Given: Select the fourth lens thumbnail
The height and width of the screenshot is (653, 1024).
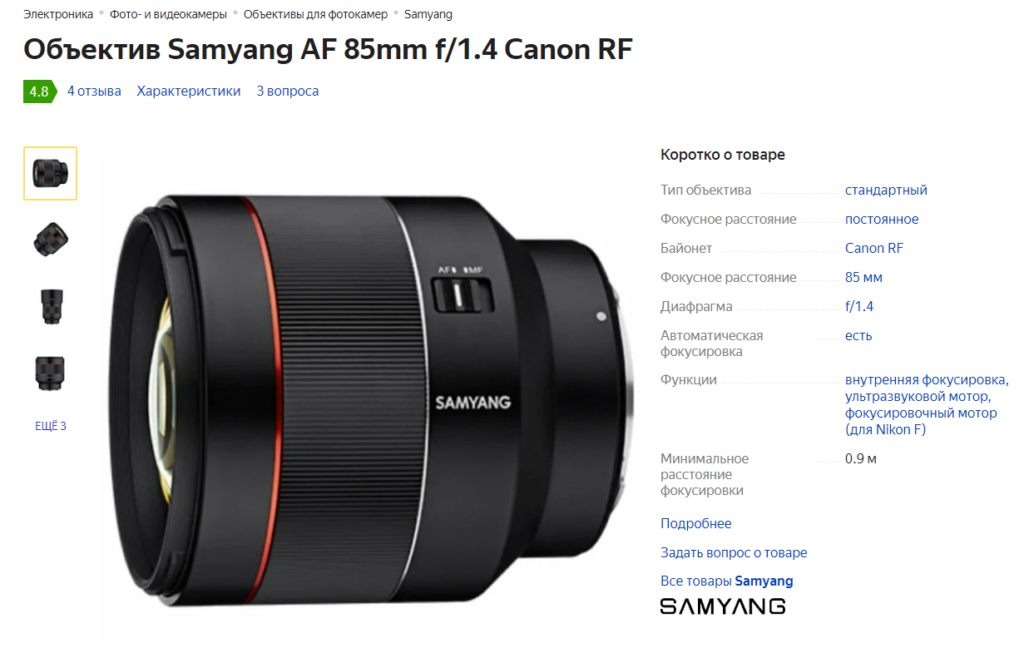Looking at the screenshot, I should (50, 374).
